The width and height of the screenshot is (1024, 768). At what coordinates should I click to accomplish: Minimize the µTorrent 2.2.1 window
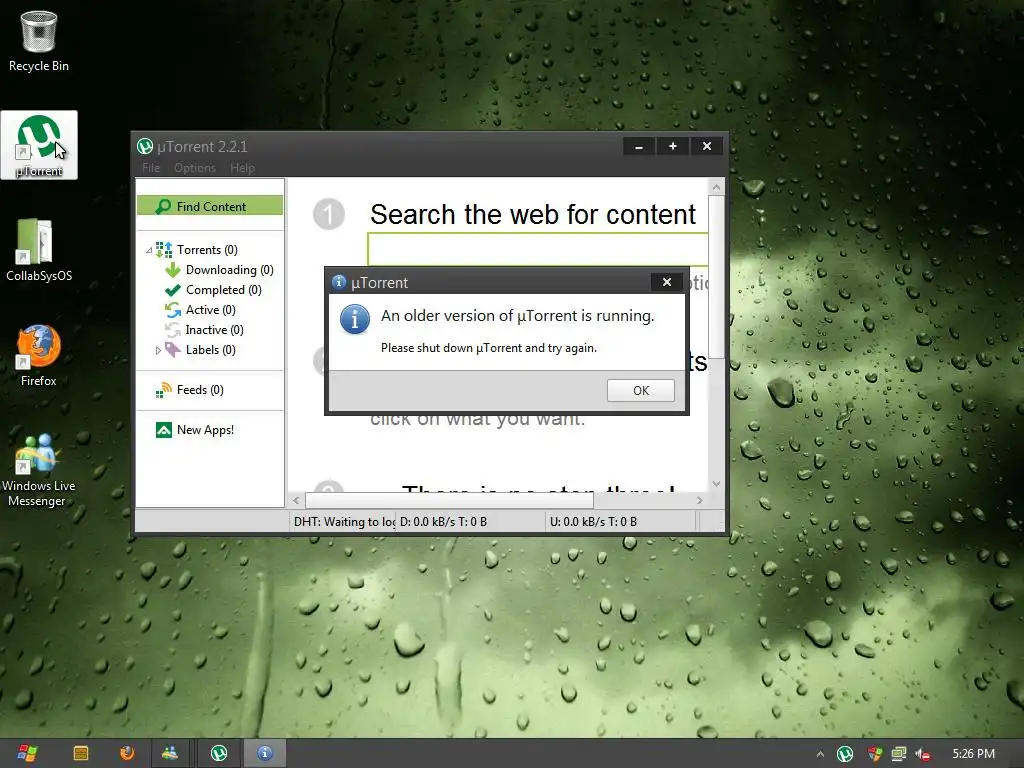click(x=639, y=146)
